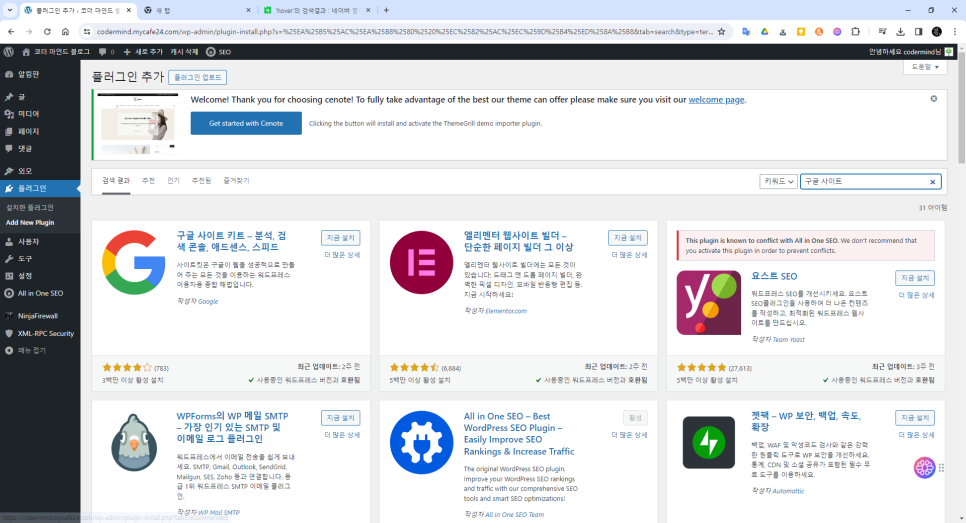Click All in One SEO gear logo
Image resolution: width=966 pixels, height=523 pixels.
tap(421, 442)
